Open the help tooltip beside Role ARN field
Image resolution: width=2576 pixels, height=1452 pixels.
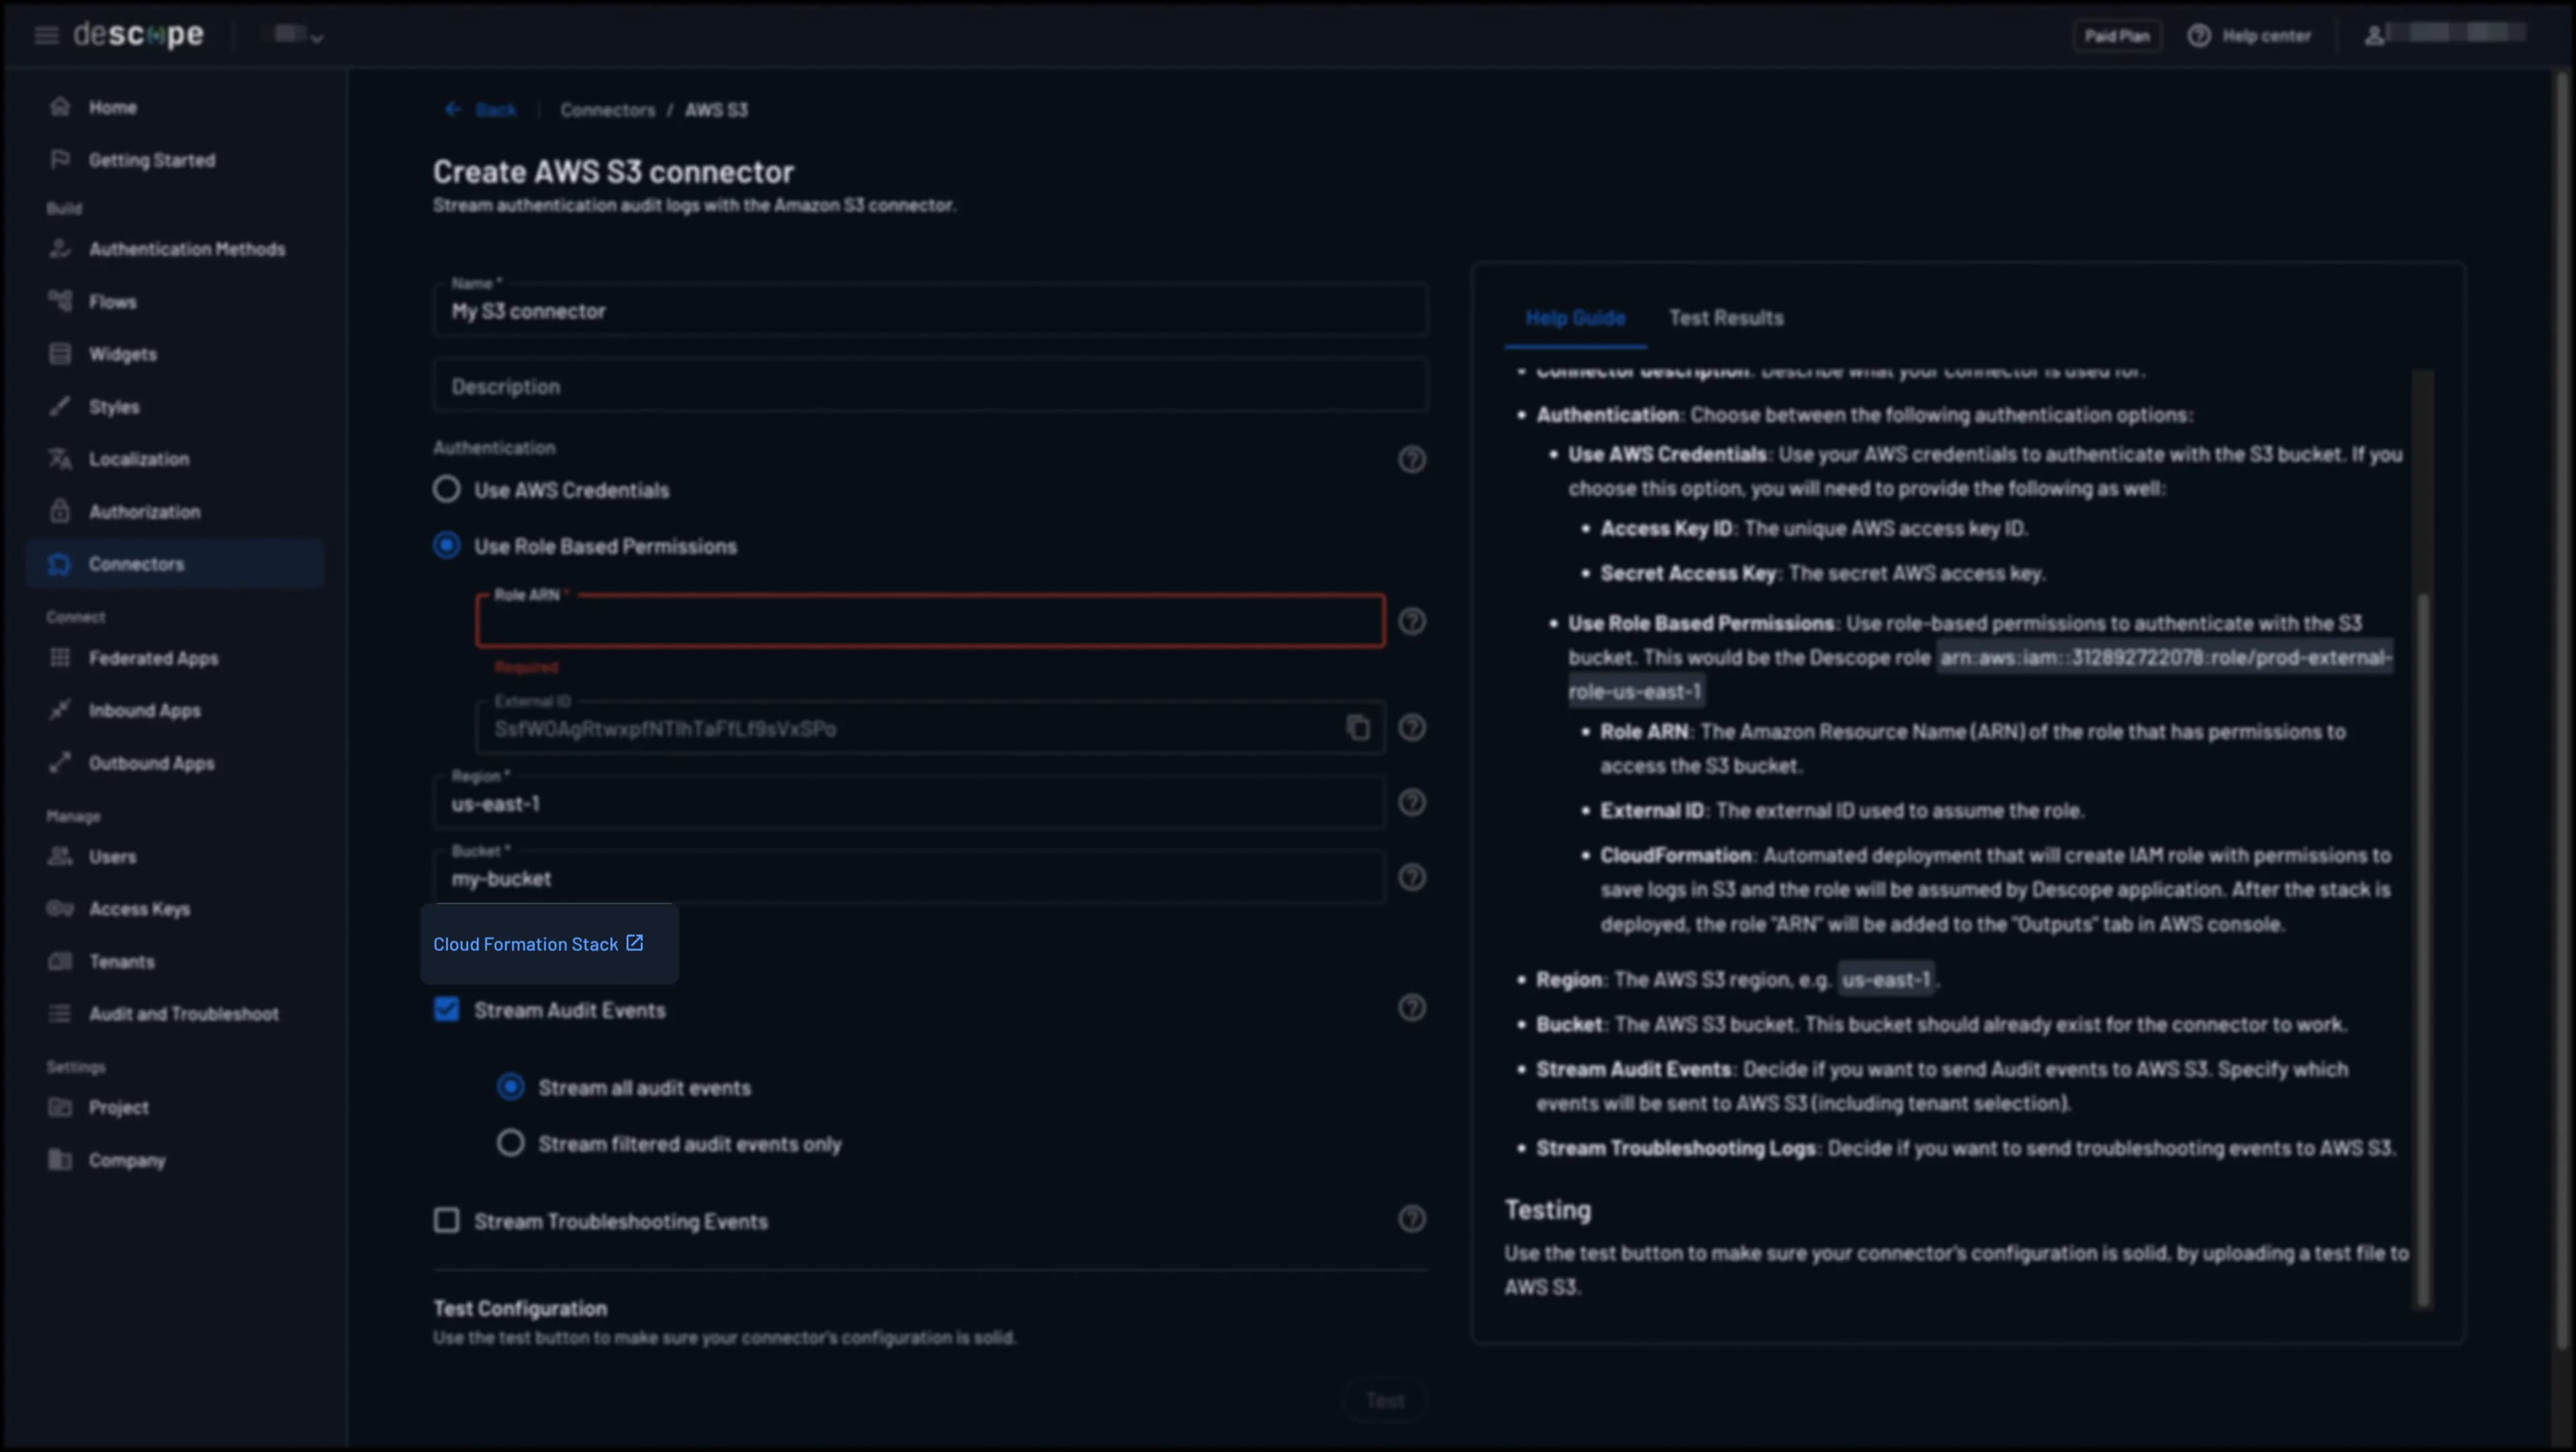[x=1412, y=621]
